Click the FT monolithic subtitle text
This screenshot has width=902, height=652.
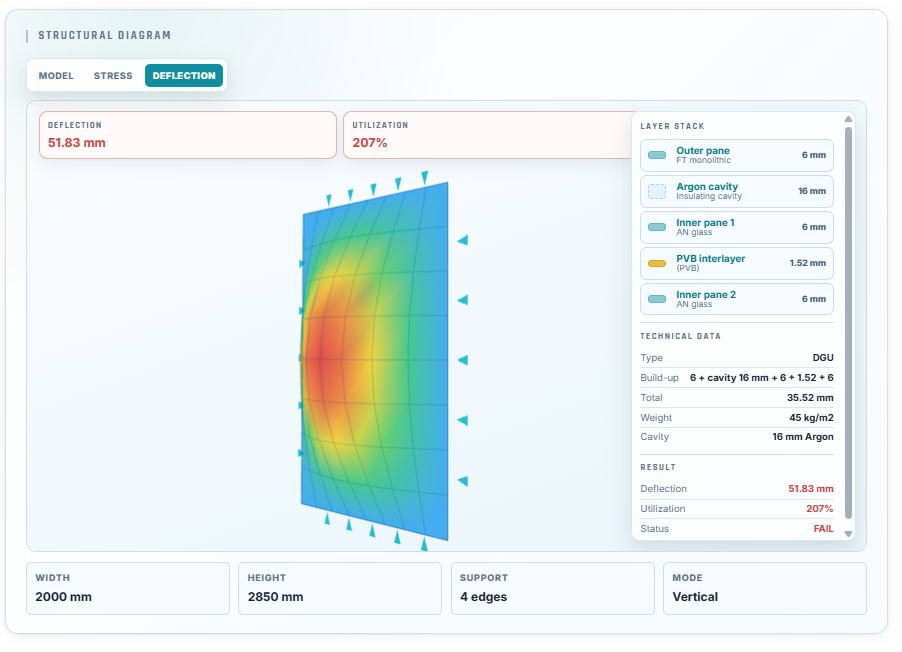tap(703, 161)
